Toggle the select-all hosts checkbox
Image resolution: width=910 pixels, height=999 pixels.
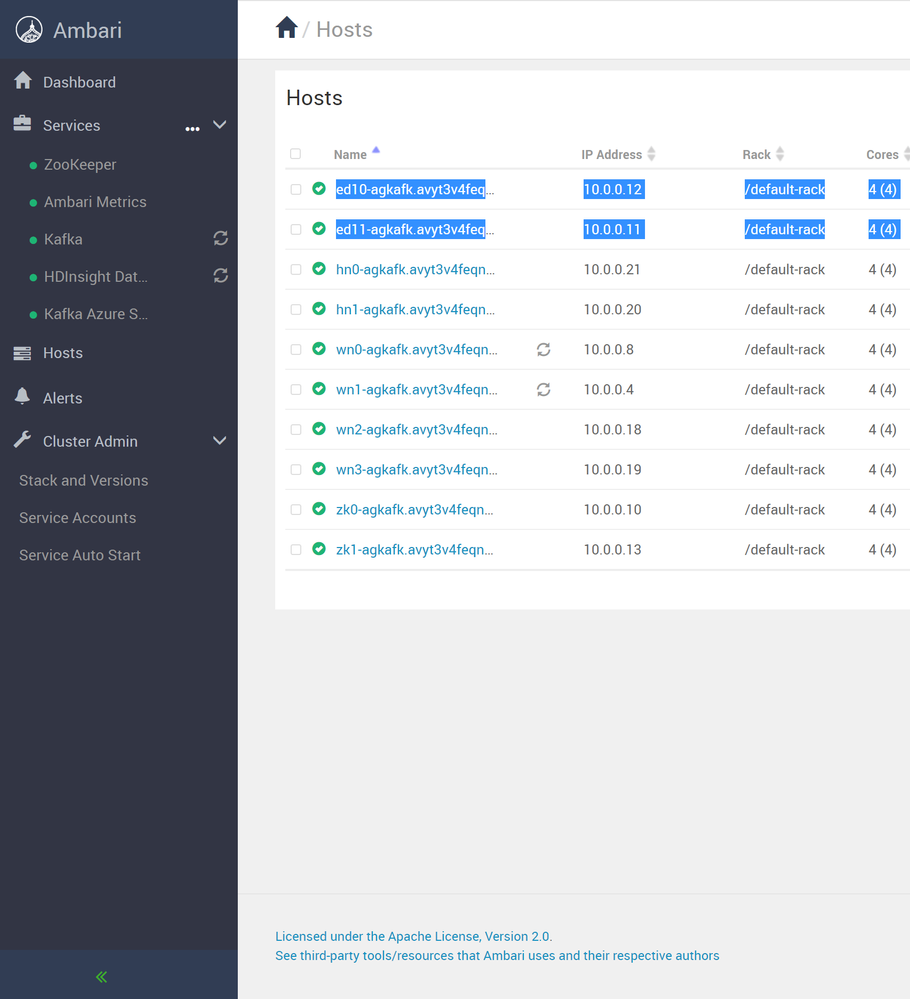tap(296, 154)
